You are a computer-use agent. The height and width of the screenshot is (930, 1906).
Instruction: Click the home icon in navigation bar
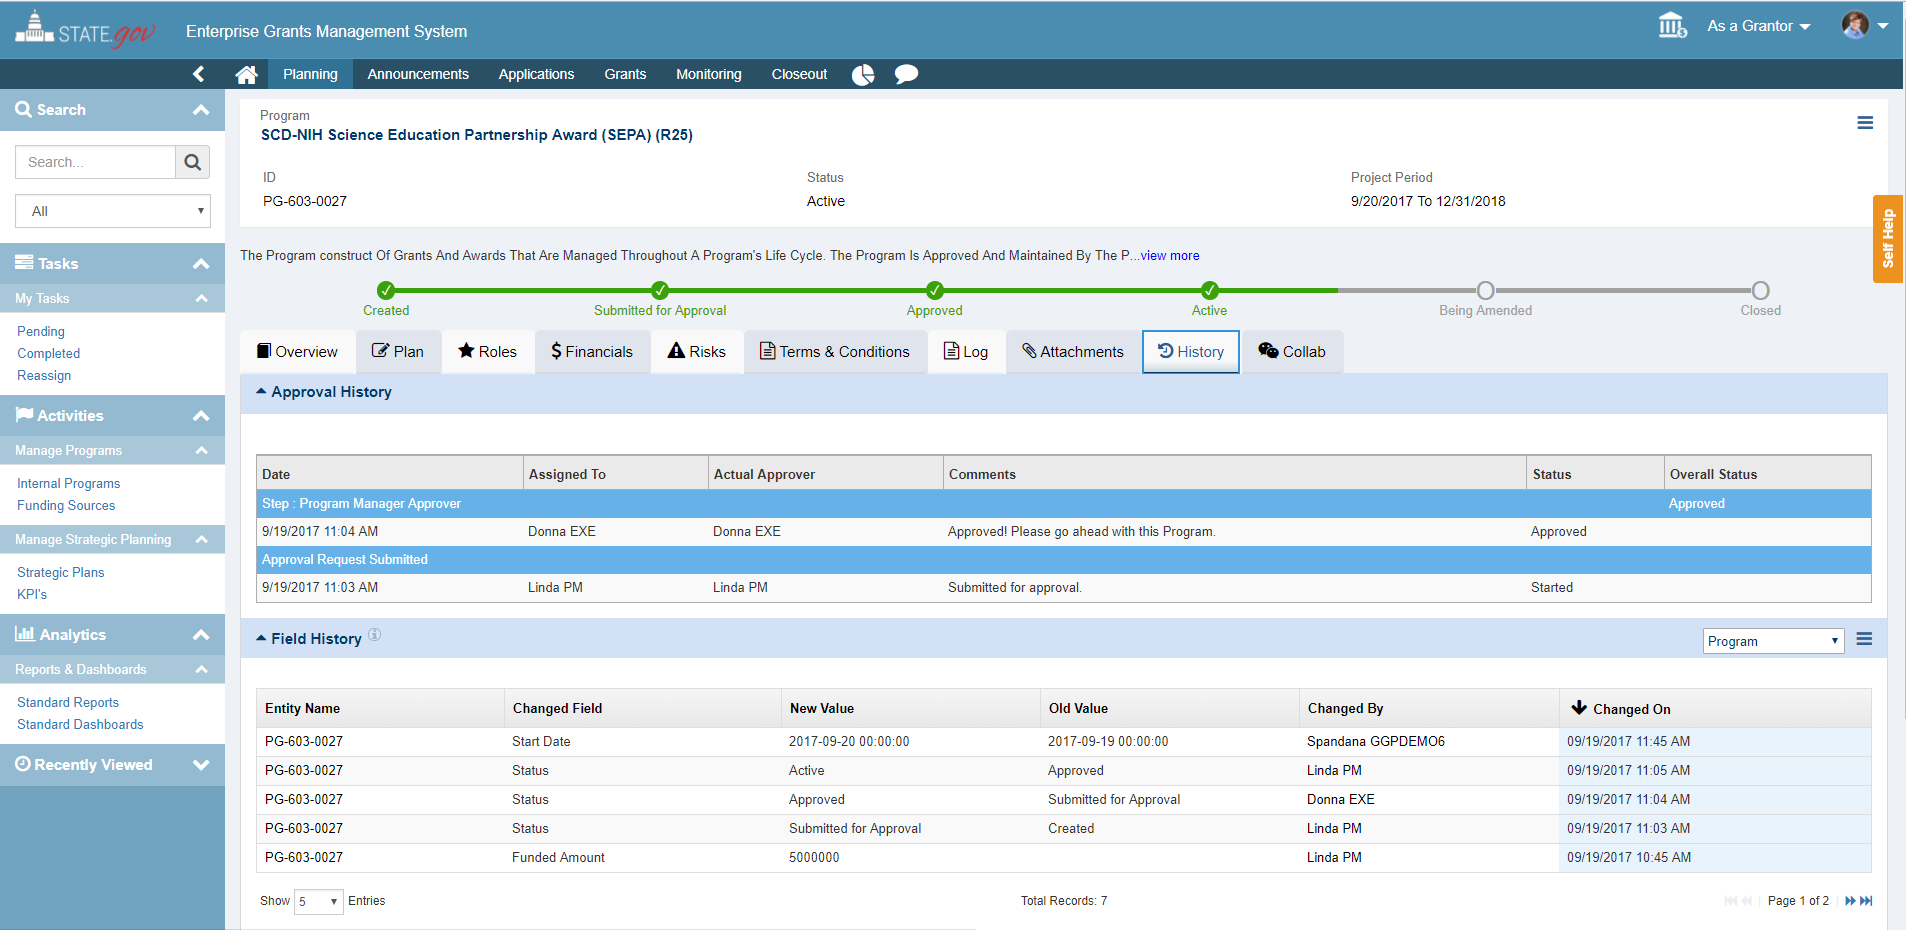pyautogui.click(x=246, y=74)
